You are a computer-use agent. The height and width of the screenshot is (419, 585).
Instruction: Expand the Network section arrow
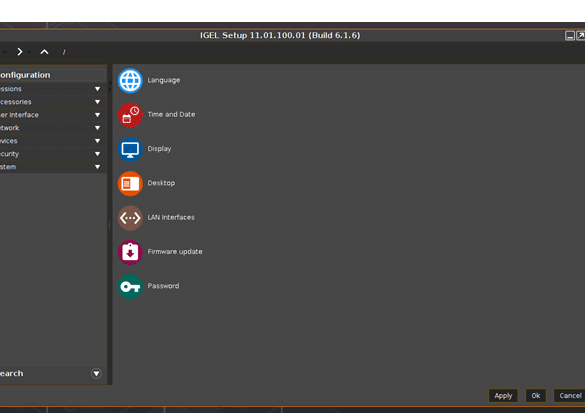coord(97,128)
